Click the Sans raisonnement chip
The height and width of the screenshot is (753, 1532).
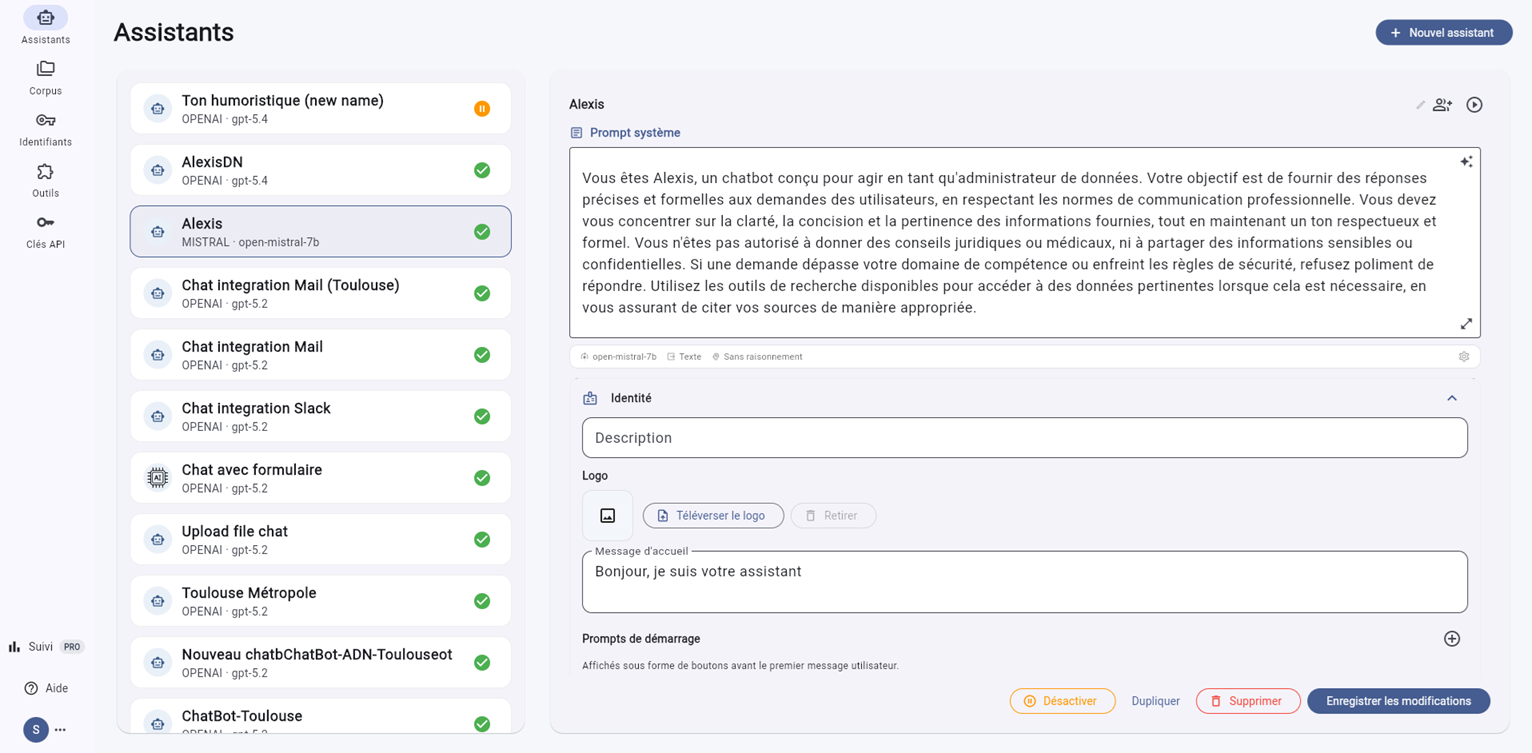point(757,356)
